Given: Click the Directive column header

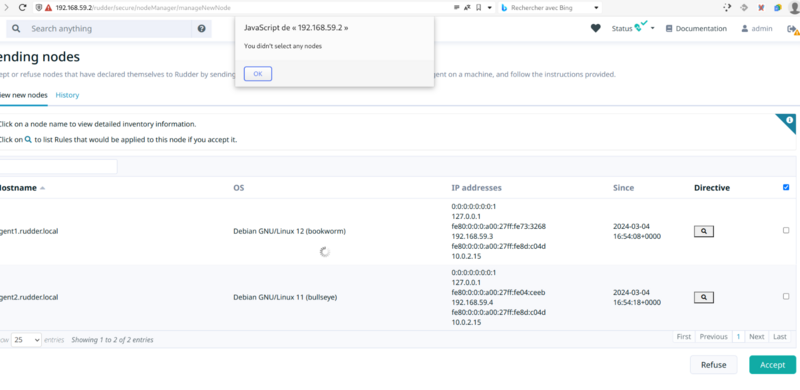Looking at the screenshot, I should click(x=712, y=188).
